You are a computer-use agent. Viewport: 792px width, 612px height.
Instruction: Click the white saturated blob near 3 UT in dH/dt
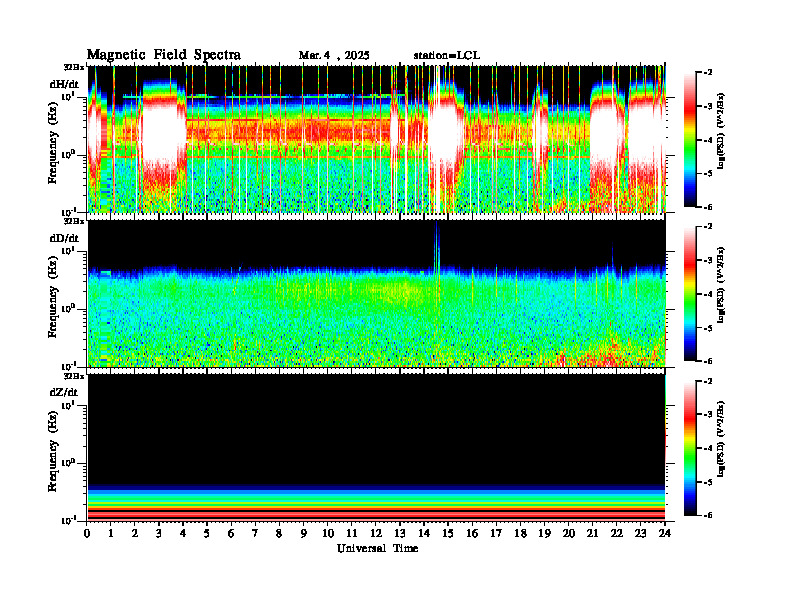pos(162,132)
